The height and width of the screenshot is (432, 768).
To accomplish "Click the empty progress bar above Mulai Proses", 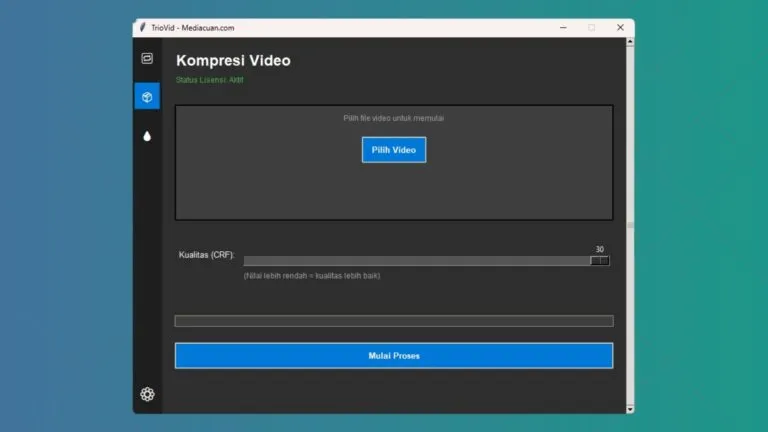I will [393, 321].
